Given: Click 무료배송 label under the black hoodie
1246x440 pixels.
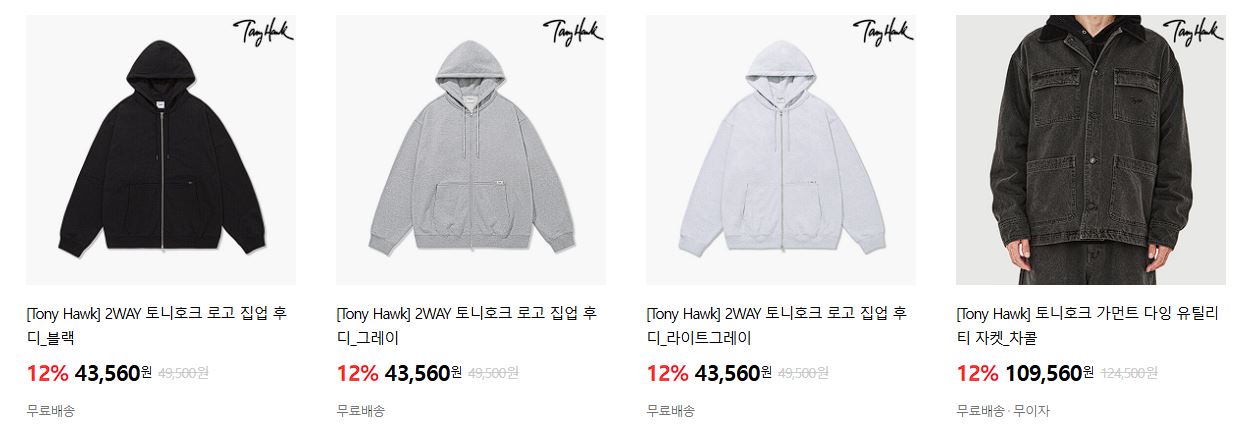Looking at the screenshot, I should coord(50,411).
